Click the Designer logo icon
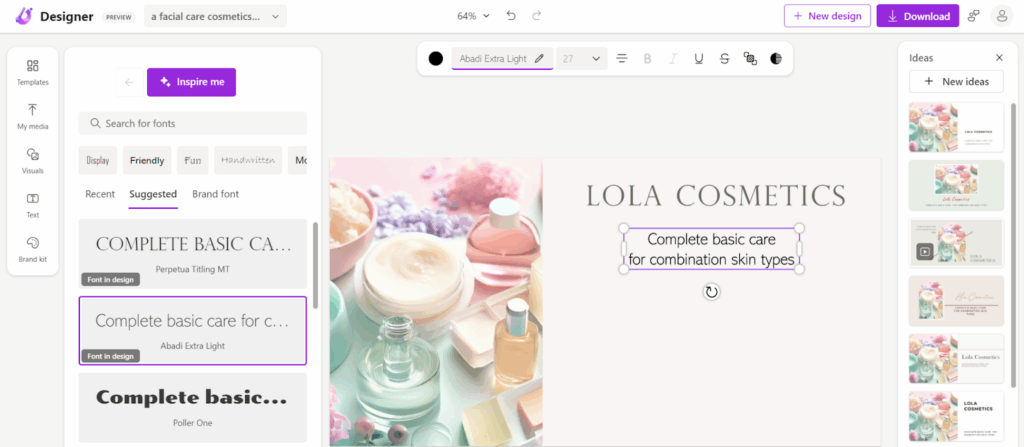Image resolution: width=1024 pixels, height=447 pixels. click(24, 16)
